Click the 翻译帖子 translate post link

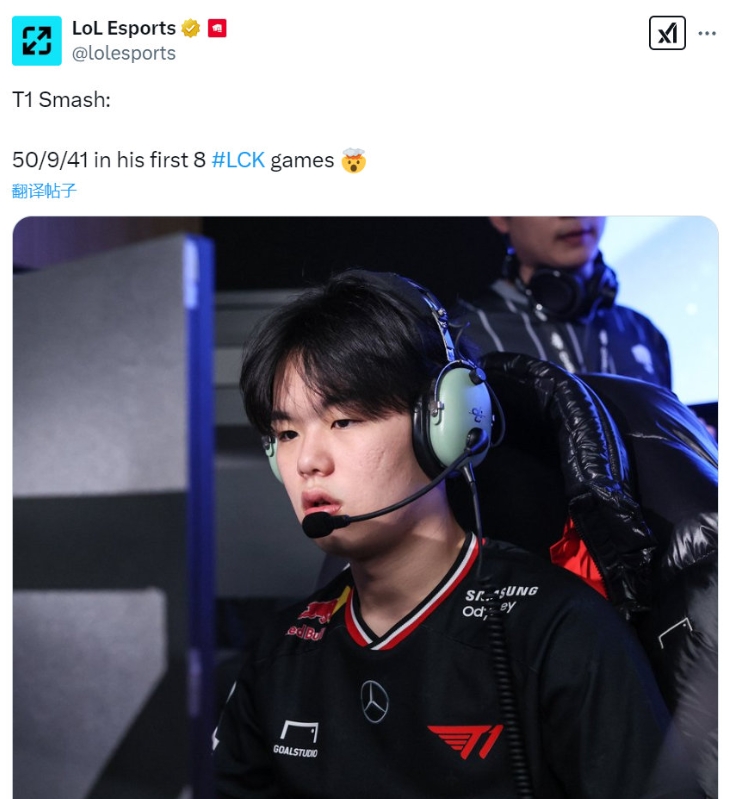tap(44, 191)
